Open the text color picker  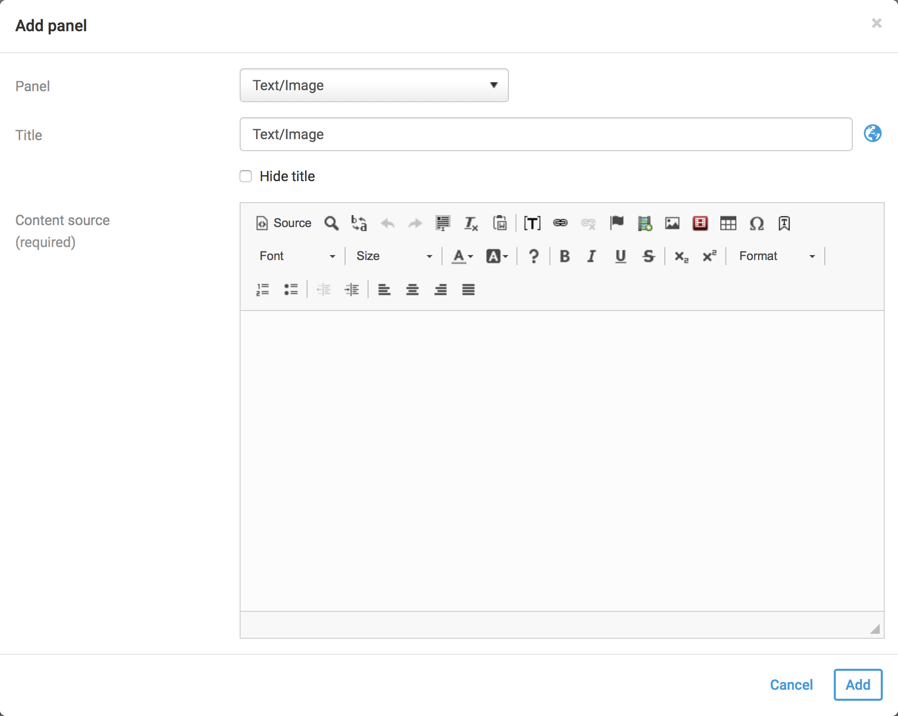click(461, 256)
